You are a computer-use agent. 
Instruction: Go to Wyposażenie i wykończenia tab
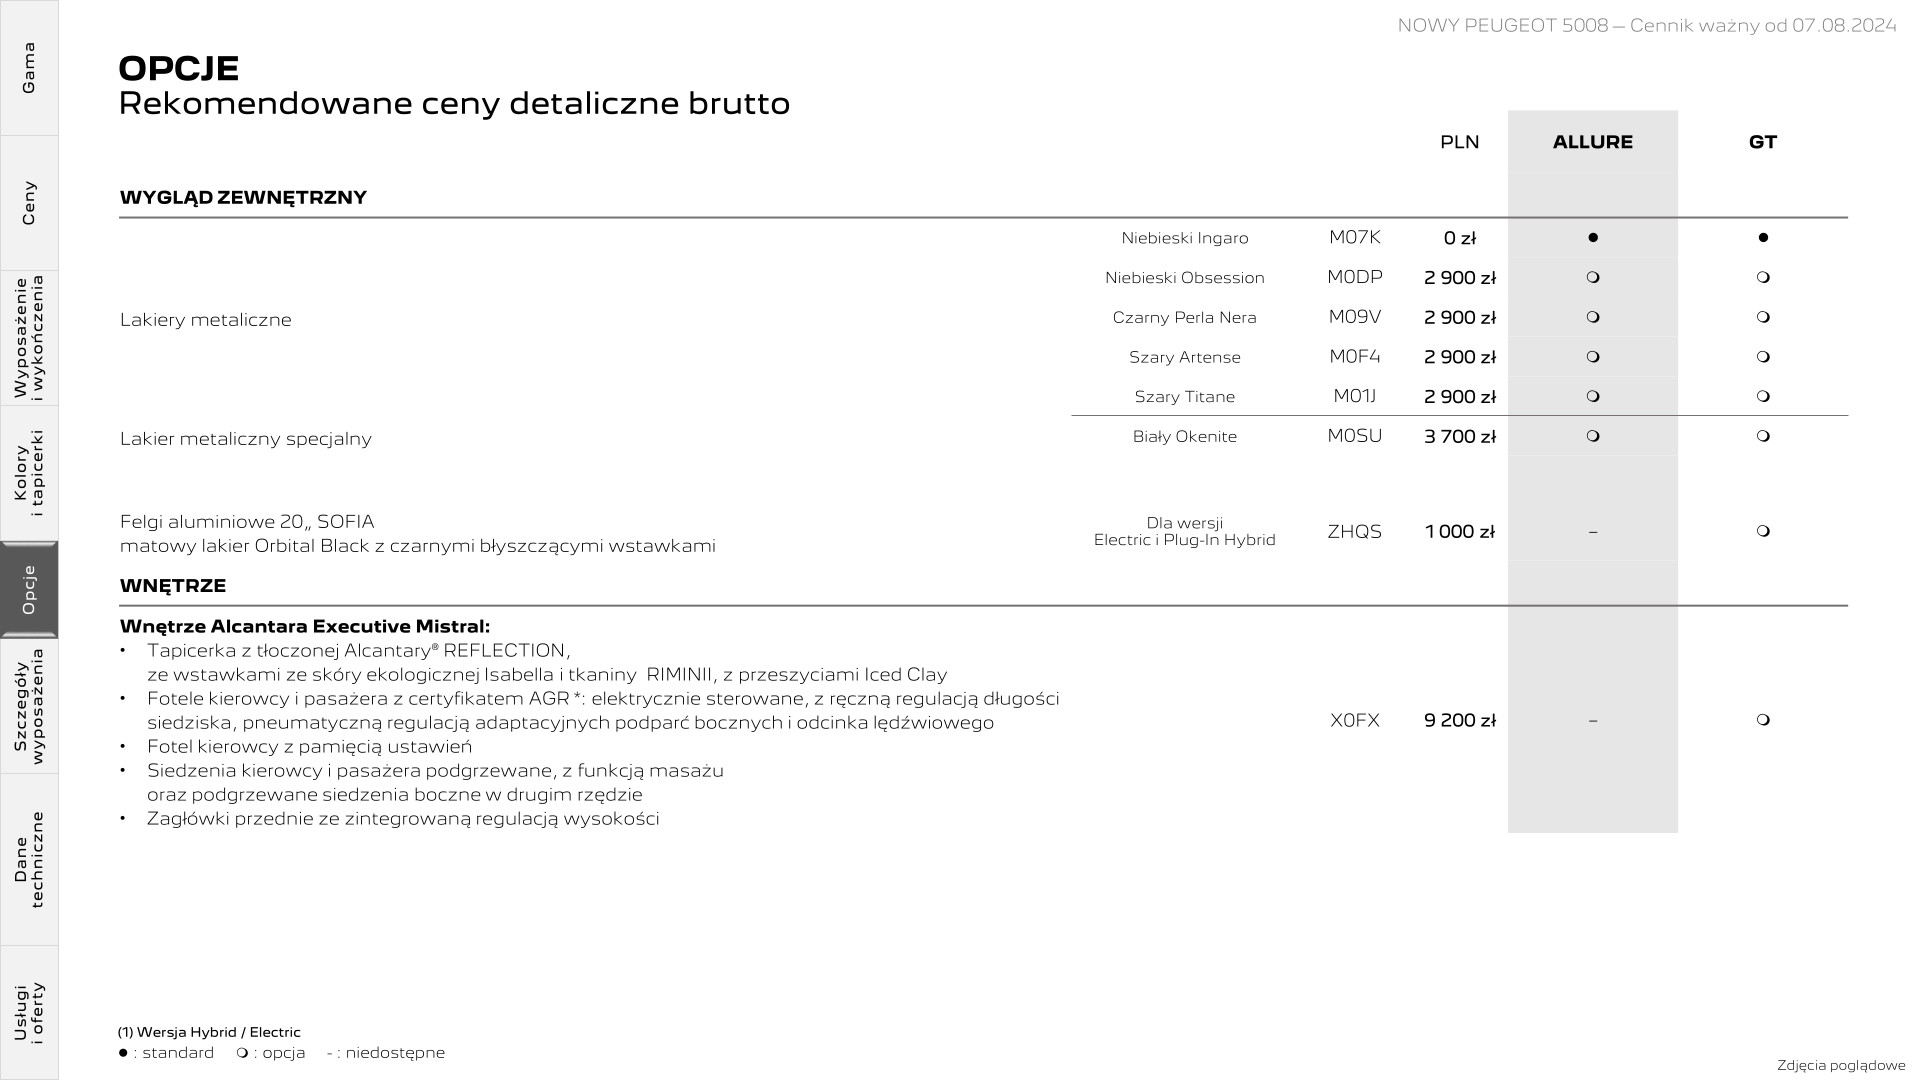tap(29, 338)
